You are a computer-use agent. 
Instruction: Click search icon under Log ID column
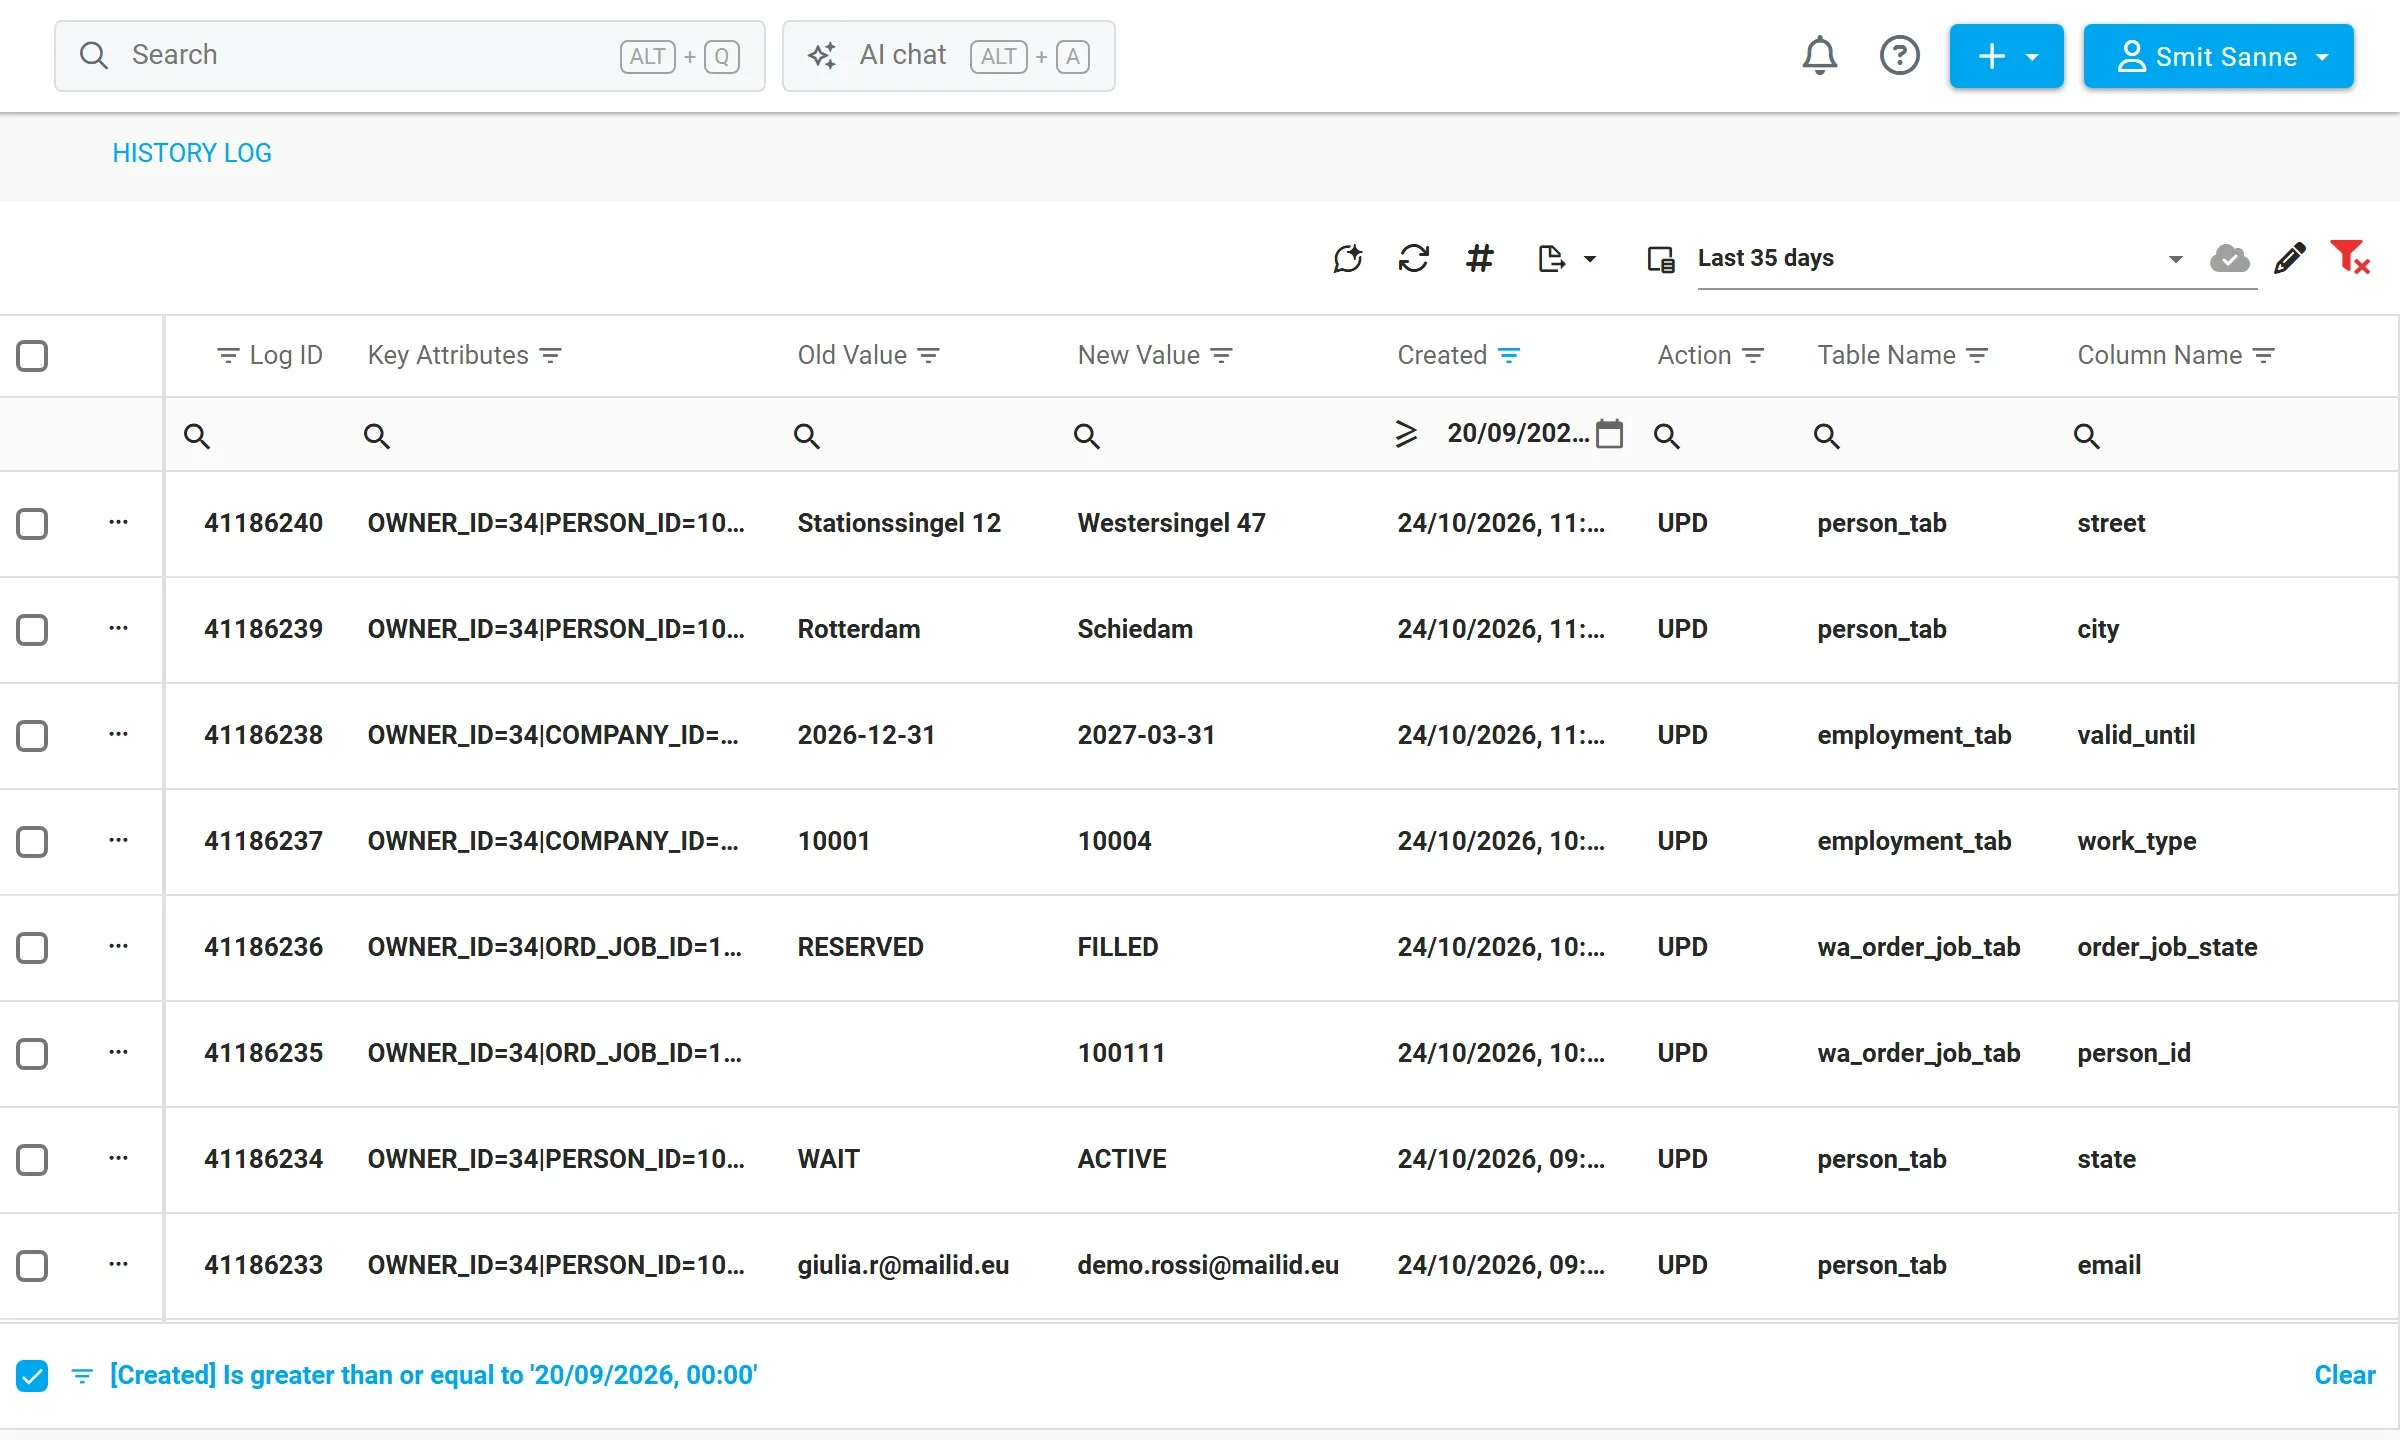(197, 436)
